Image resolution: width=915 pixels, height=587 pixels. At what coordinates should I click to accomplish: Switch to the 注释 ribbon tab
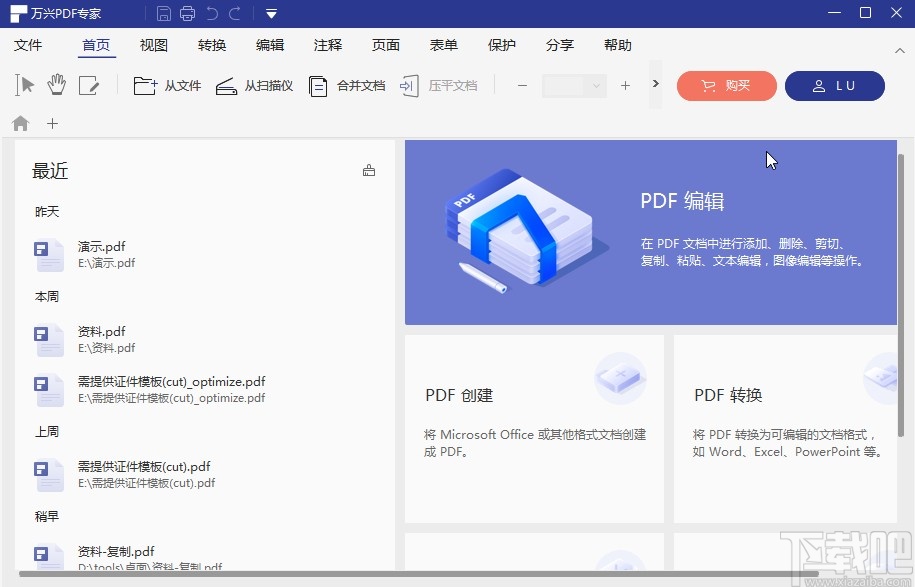[x=327, y=45]
